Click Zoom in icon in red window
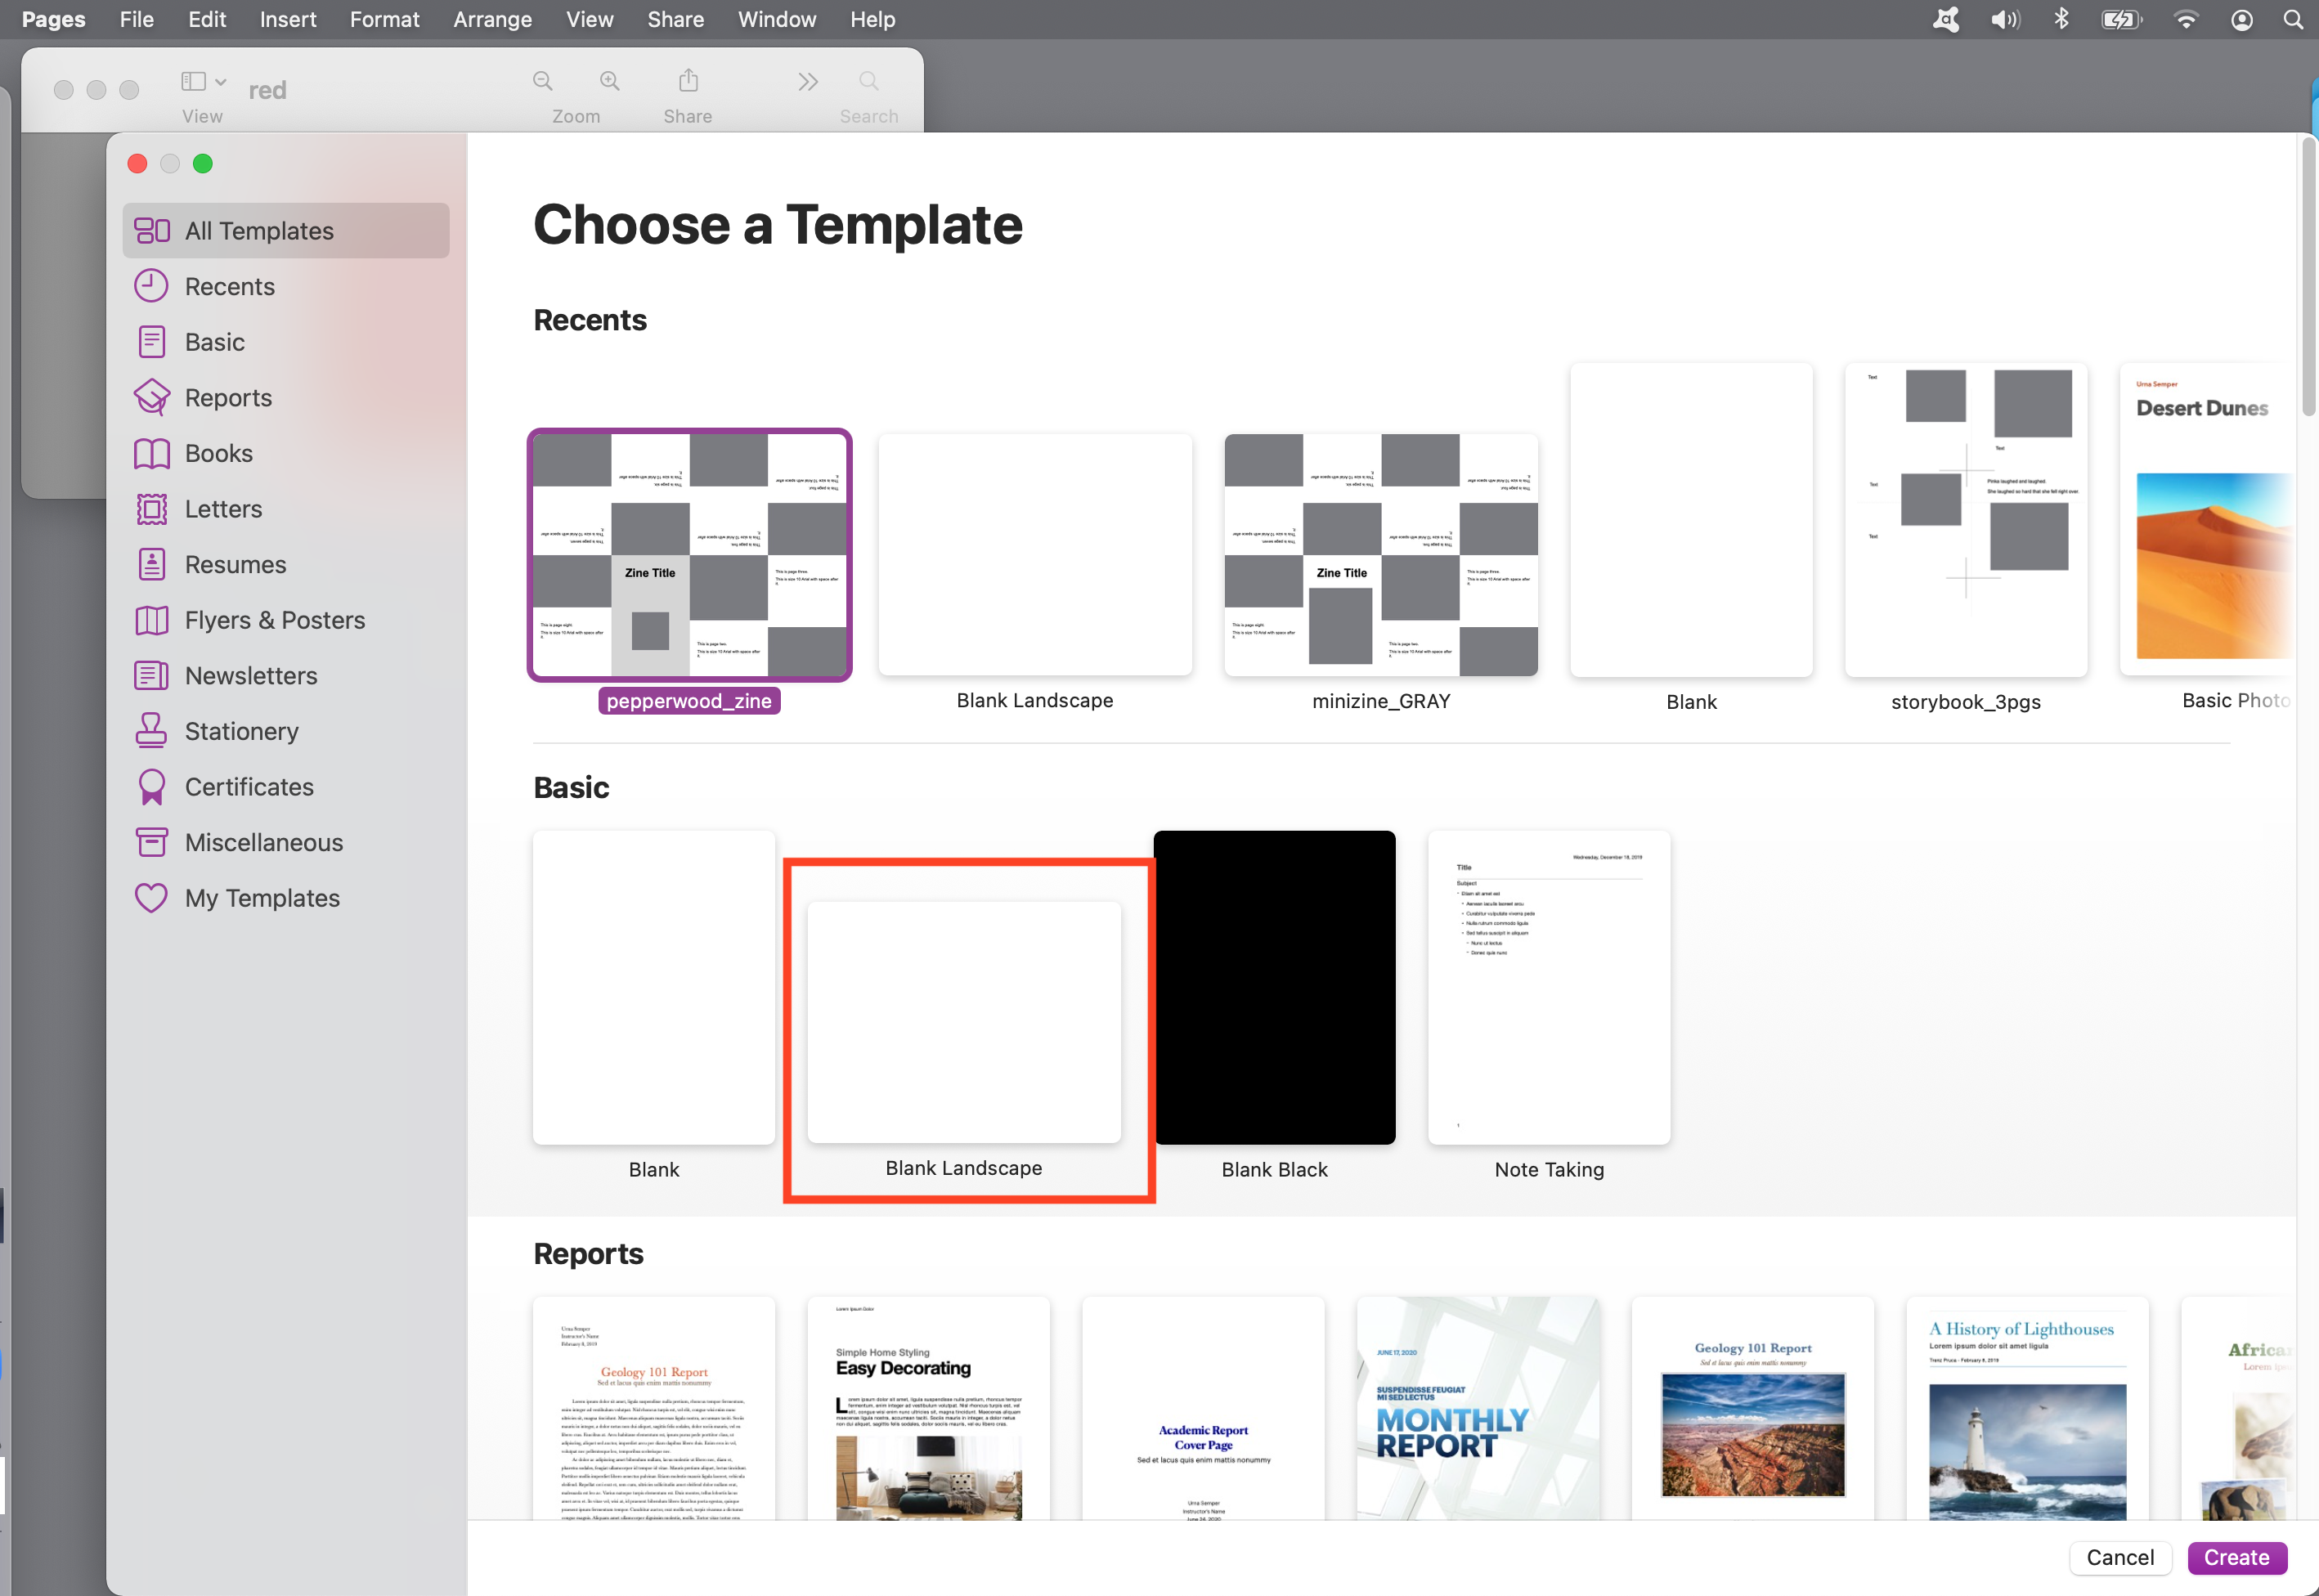 pos(609,81)
